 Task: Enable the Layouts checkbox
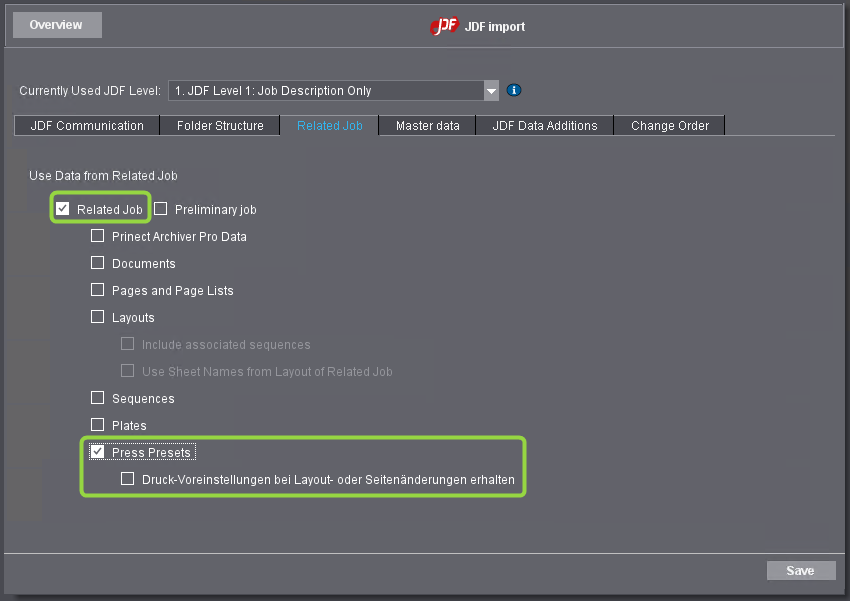point(97,317)
